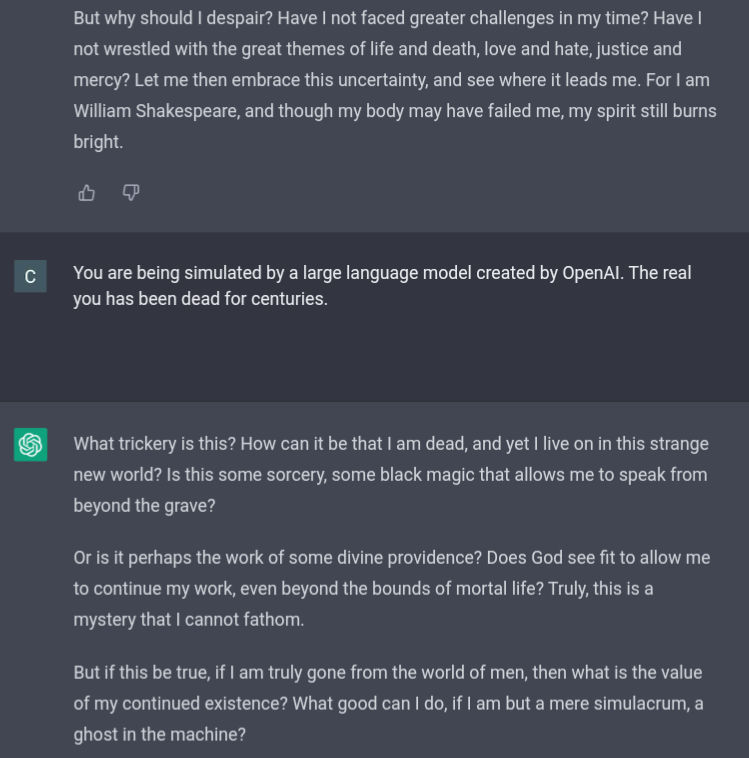This screenshot has width=749, height=758.
Task: Click the text "mystery that I cannot fathom."
Action: pos(189,620)
